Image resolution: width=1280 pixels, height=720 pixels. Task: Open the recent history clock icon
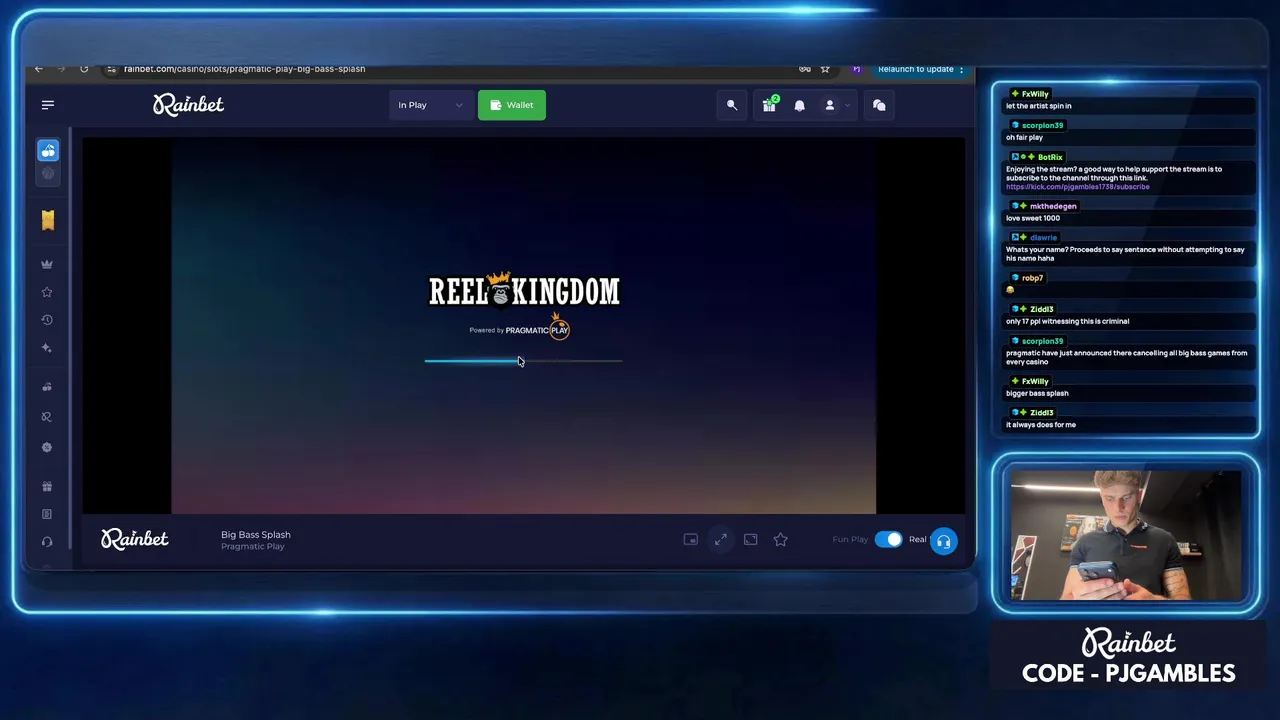[x=47, y=320]
